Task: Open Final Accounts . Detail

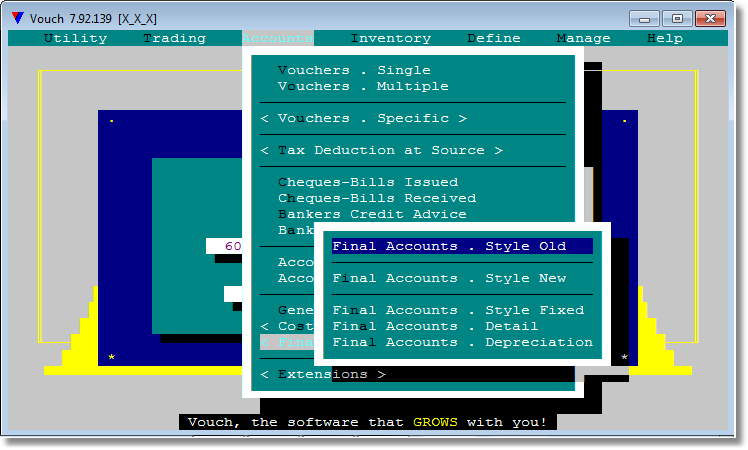Action: point(435,326)
